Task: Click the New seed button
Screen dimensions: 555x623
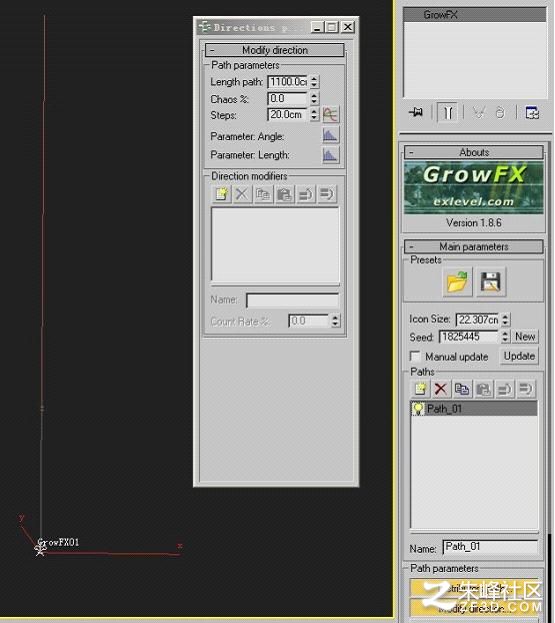Action: [525, 337]
